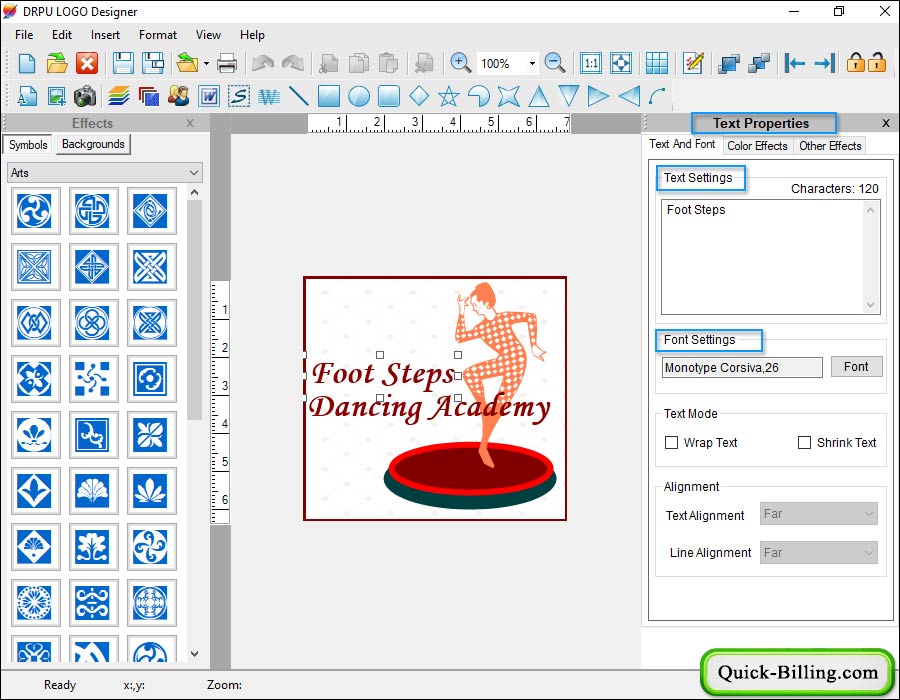Screen dimensions: 900x700
Task: Click the WordArt W icon
Action: [x=269, y=96]
